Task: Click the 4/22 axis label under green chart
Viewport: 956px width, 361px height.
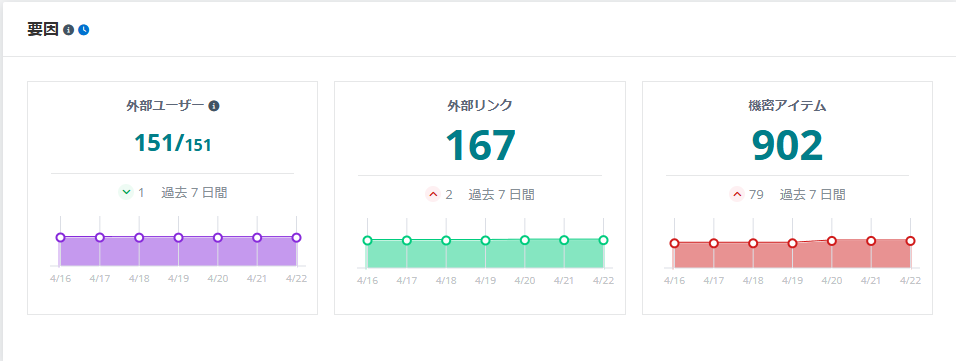Action: coord(604,281)
